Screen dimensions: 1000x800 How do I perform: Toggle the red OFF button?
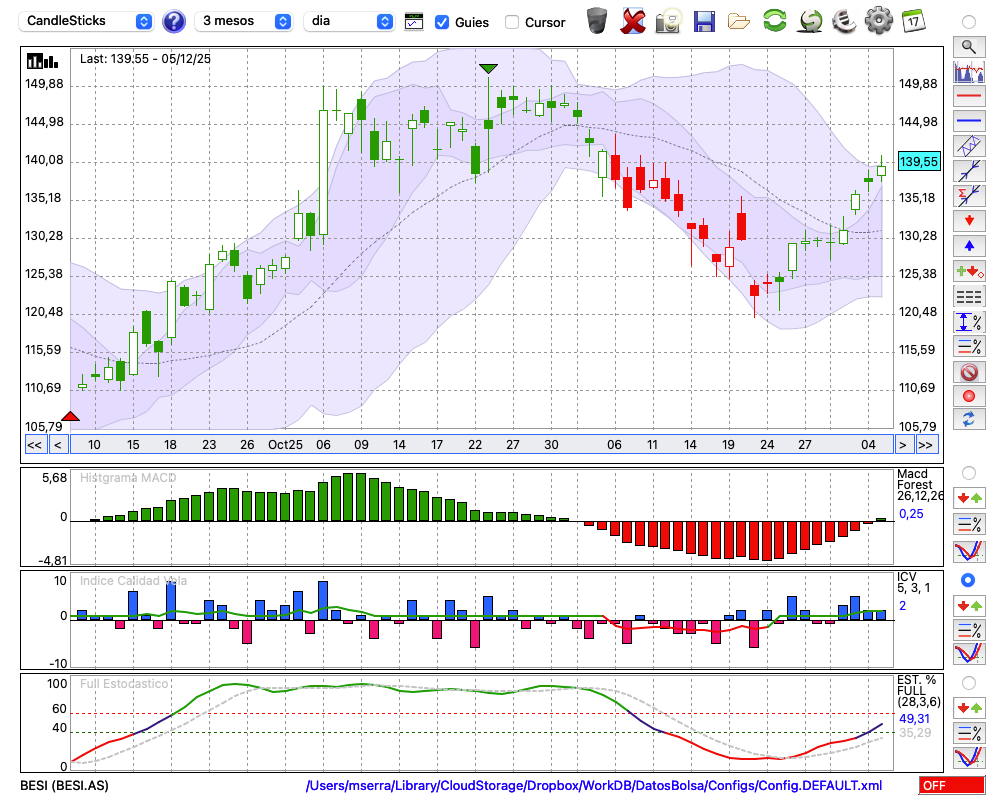952,785
